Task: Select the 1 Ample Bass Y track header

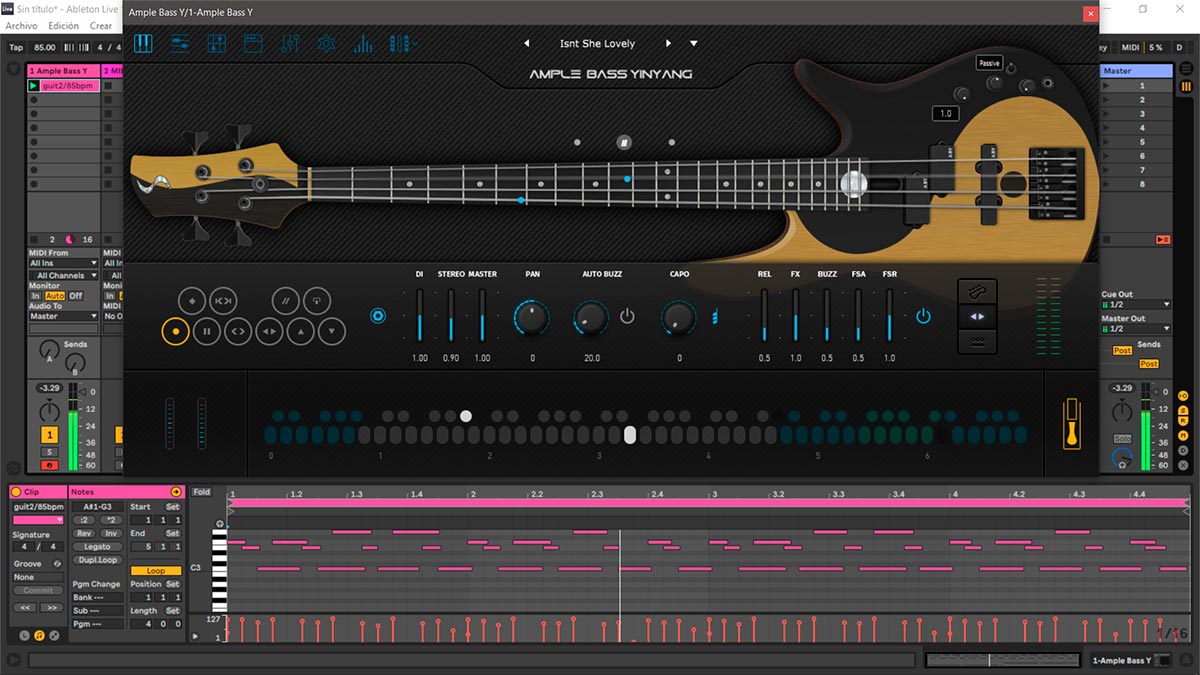Action: [62, 71]
